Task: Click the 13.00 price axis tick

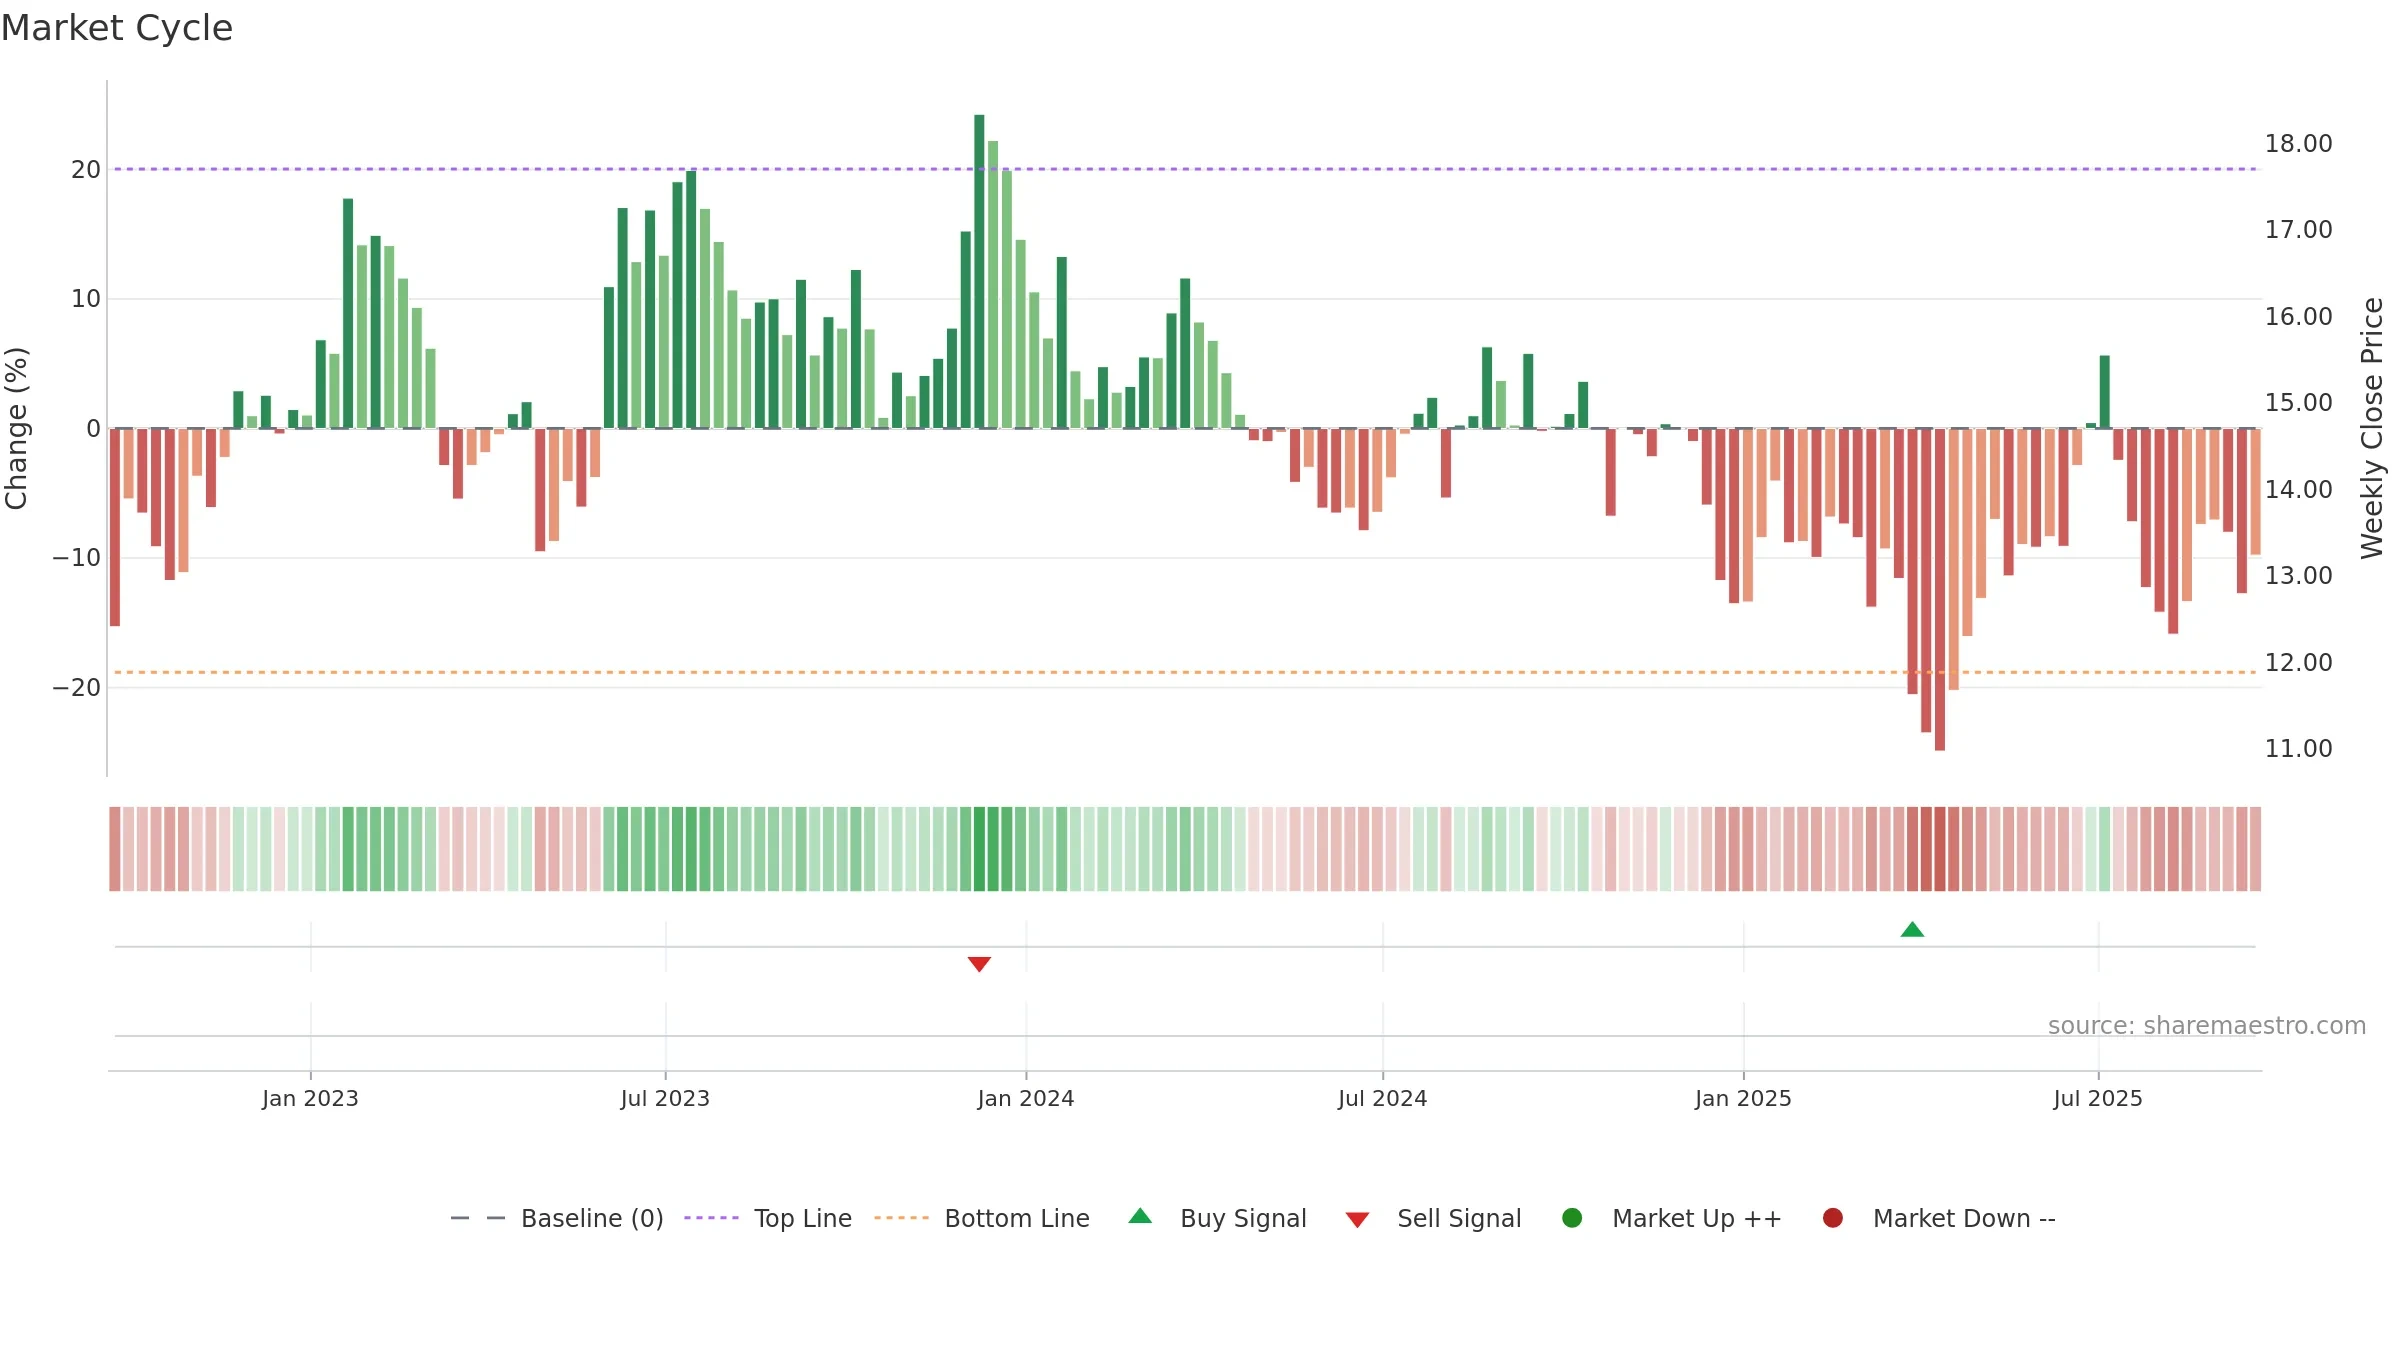Action: [2298, 576]
